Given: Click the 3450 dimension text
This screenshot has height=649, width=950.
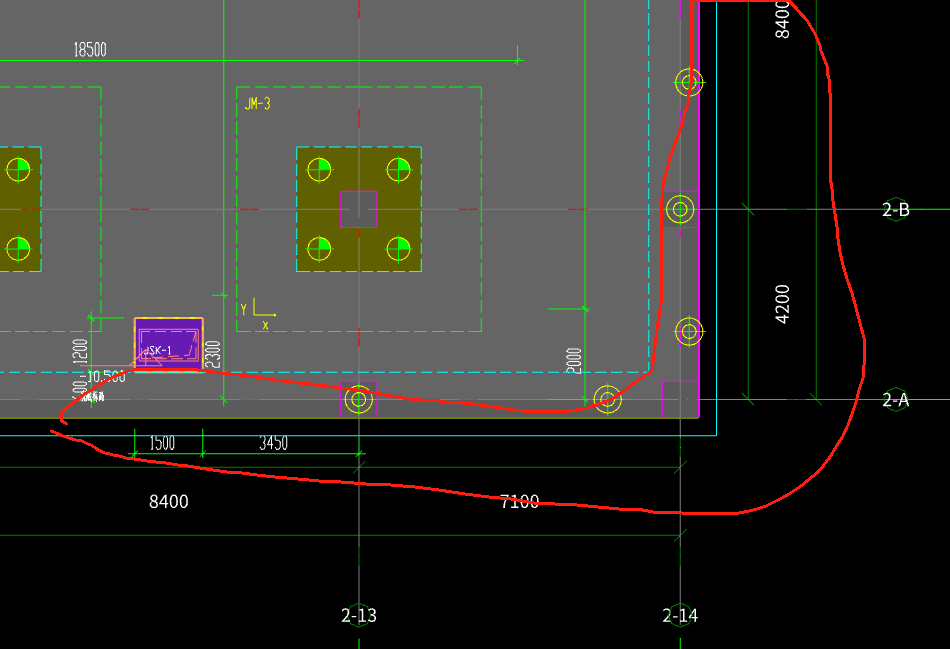Looking at the screenshot, I should pyautogui.click(x=273, y=443).
